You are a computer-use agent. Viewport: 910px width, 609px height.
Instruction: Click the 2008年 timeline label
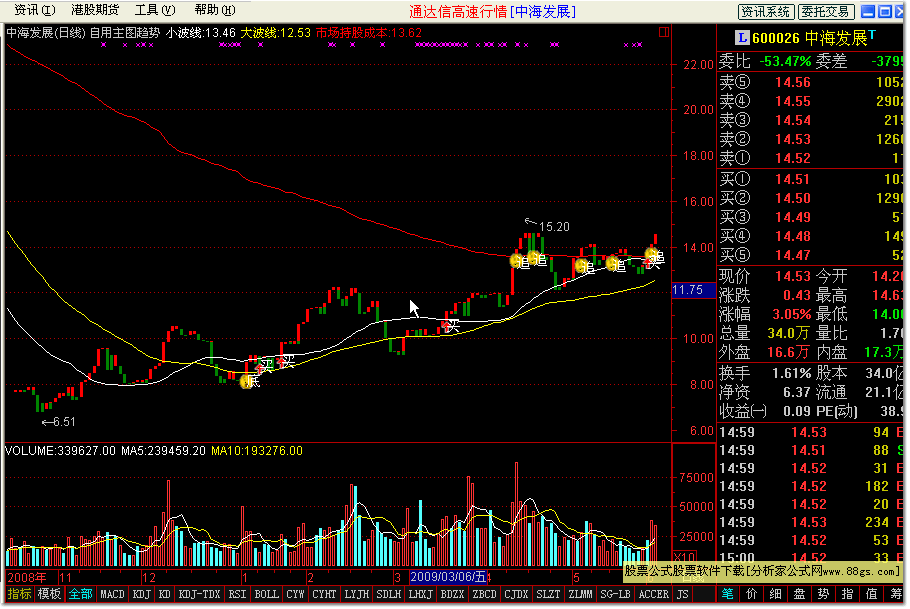(27, 578)
